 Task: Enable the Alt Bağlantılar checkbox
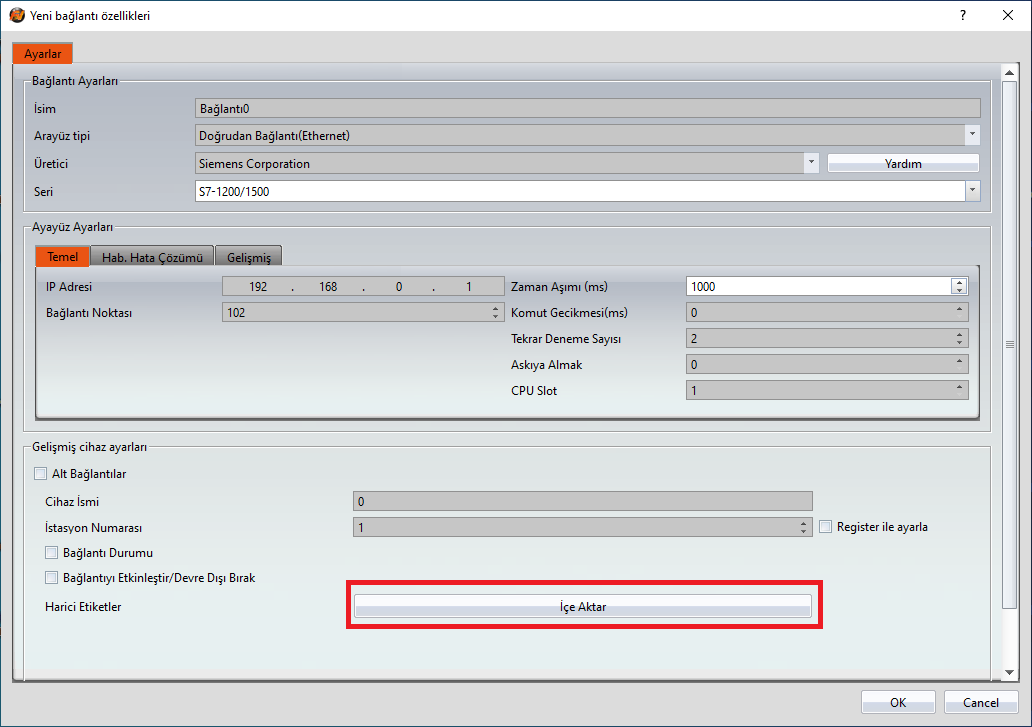point(41,473)
